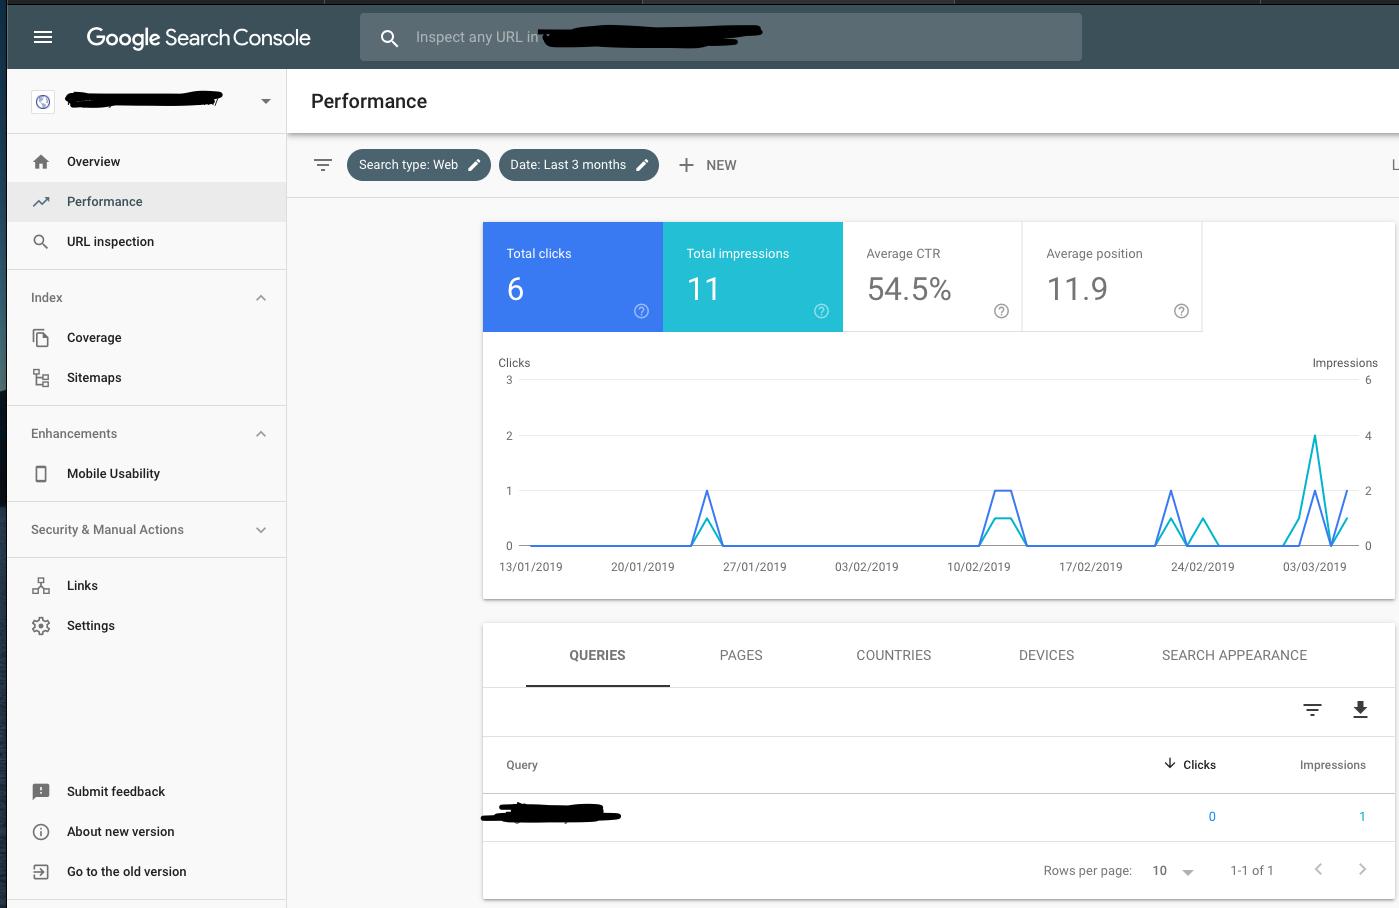
Task: Toggle the Total clicks metric card
Action: (x=573, y=277)
